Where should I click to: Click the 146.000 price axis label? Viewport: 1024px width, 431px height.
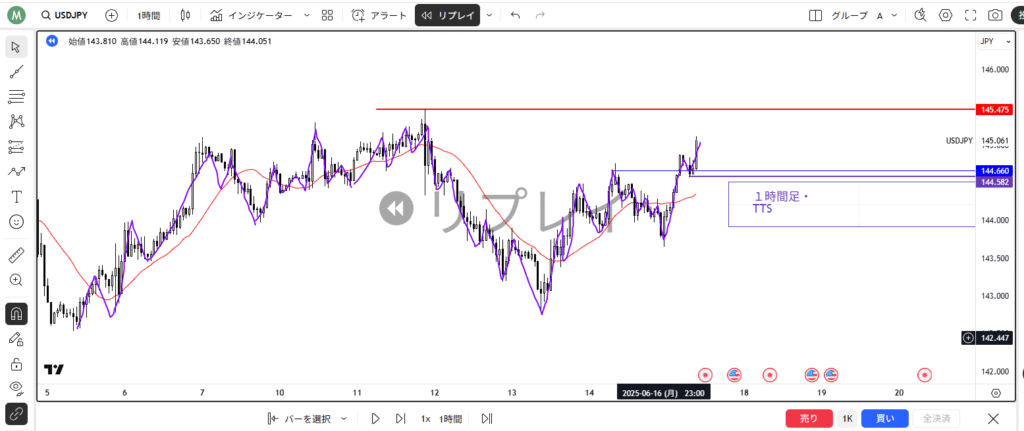[995, 69]
